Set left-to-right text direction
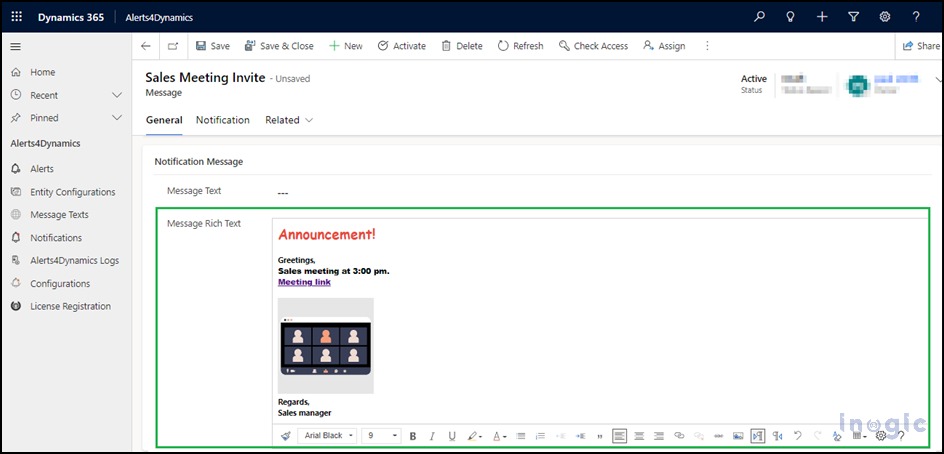 pos(758,435)
